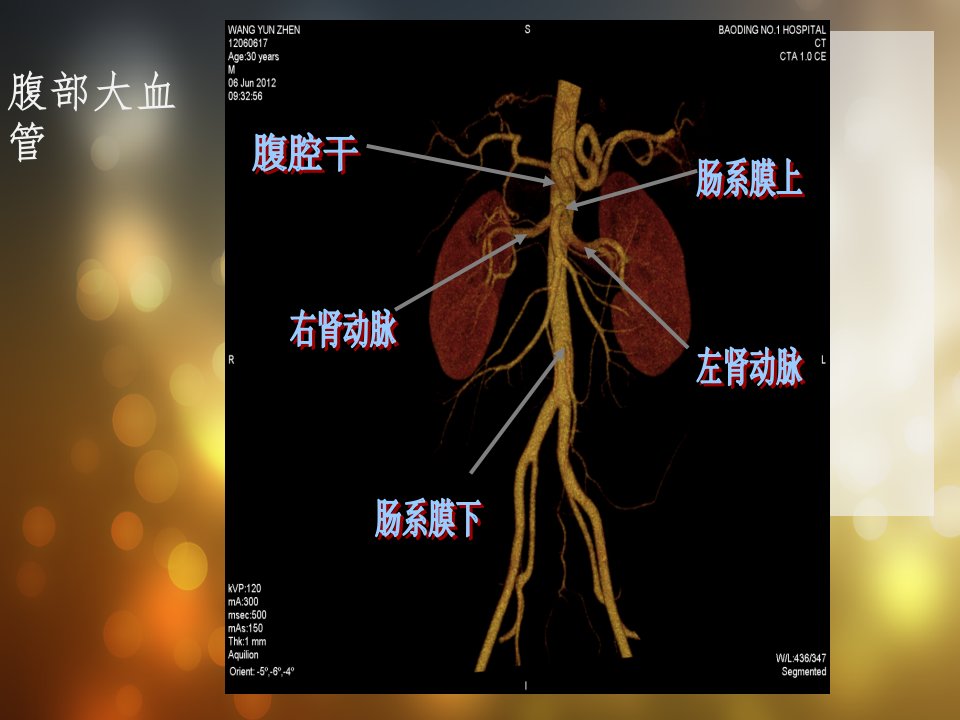The image size is (960, 720).
Task: Click the mA:300 value
Action: tap(243, 602)
